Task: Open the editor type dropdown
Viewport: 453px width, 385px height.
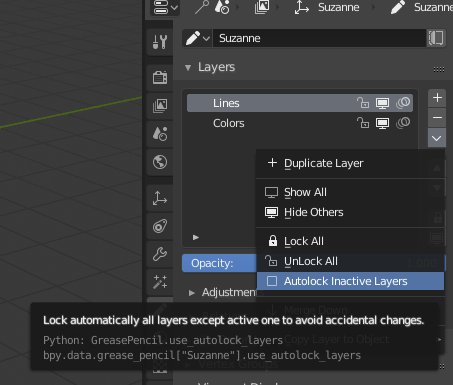Action: pos(166,7)
